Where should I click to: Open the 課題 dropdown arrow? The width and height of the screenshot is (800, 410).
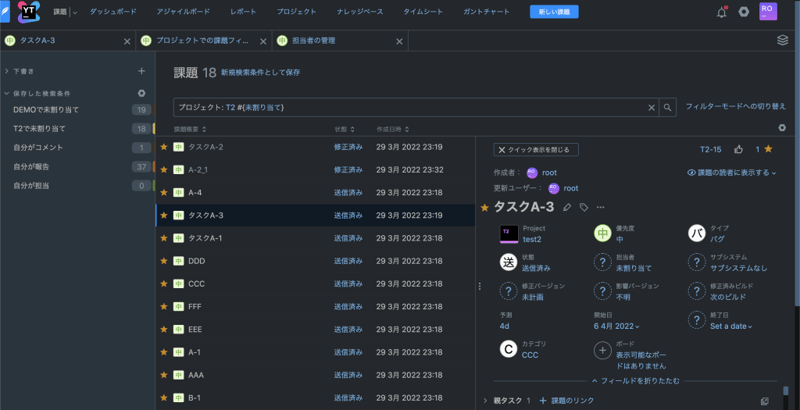pyautogui.click(x=75, y=12)
